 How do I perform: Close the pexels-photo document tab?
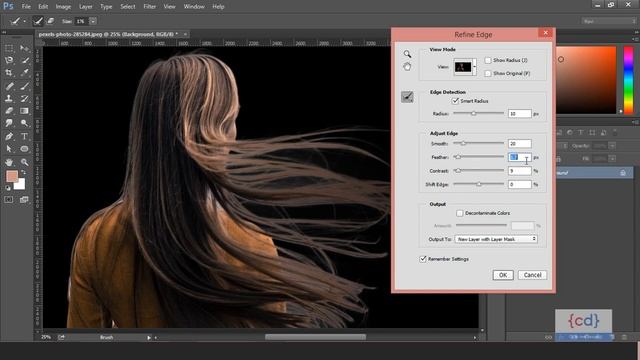tap(185, 34)
